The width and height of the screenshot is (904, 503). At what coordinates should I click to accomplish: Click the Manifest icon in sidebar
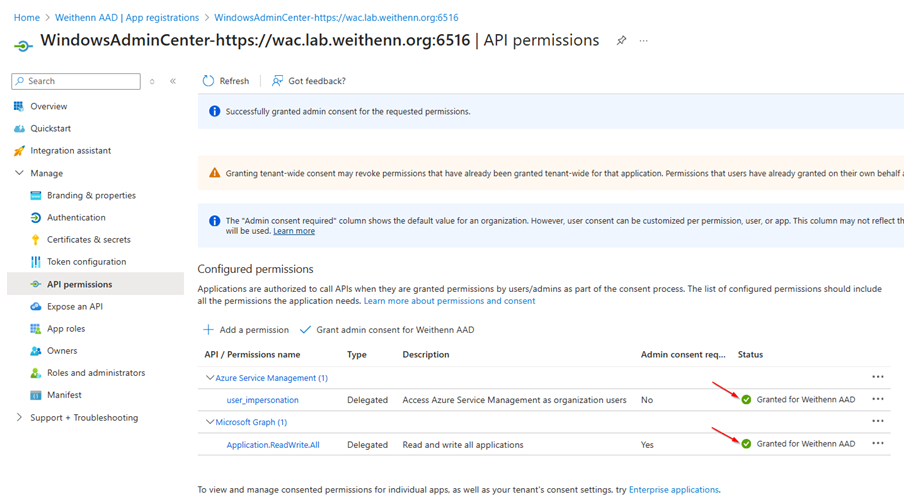pos(36,395)
